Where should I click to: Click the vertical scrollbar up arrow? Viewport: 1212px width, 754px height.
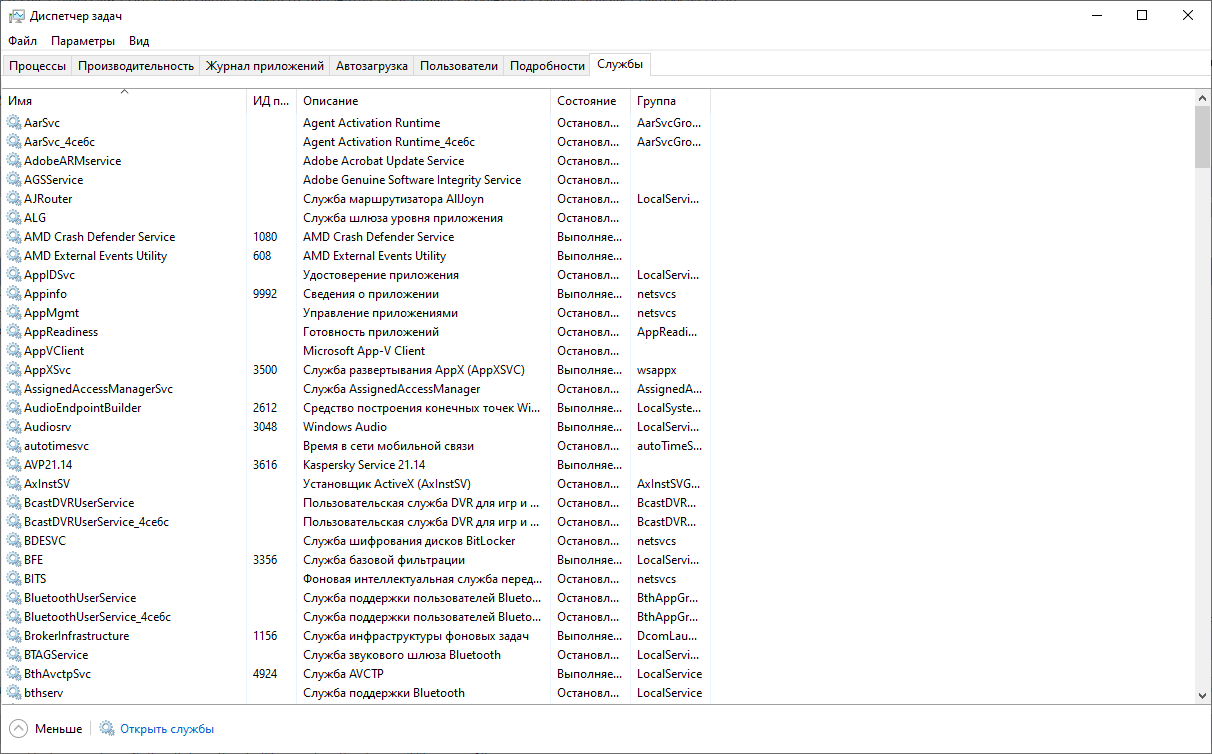click(x=1202, y=98)
